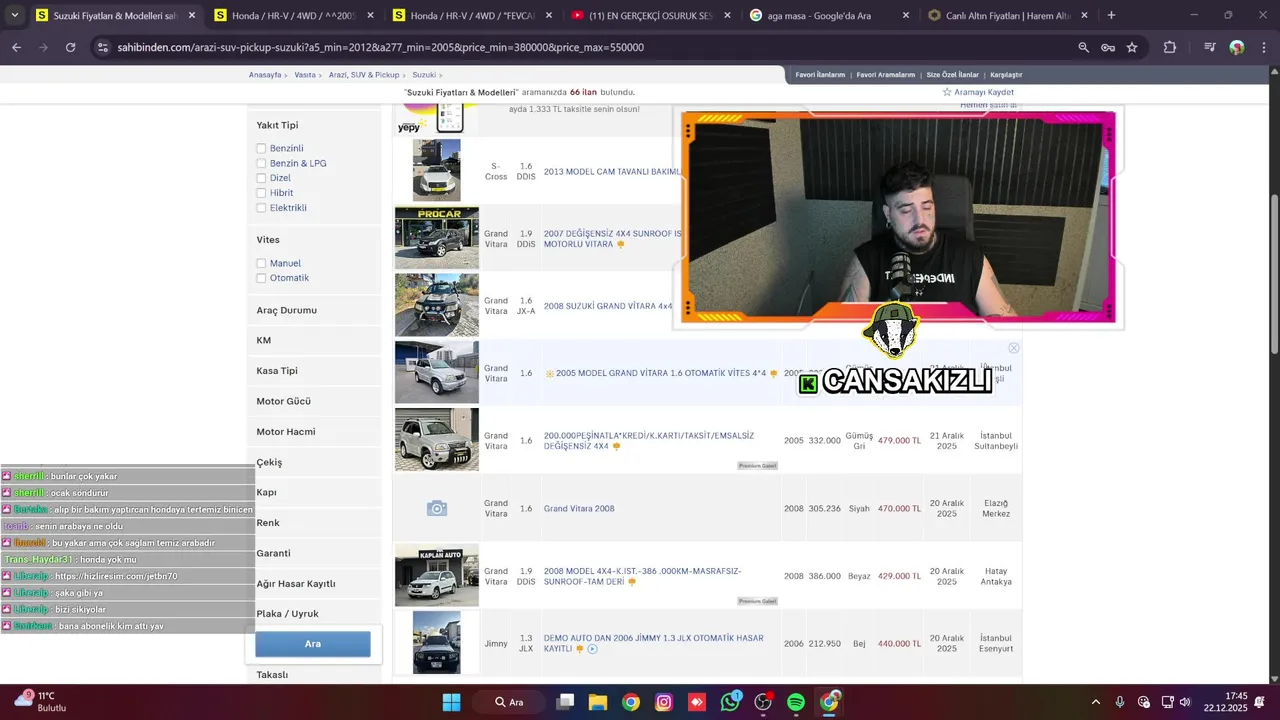Open PROCAR Grand Vitara thumbnail
Viewport: 1280px width, 720px height.
click(437, 238)
